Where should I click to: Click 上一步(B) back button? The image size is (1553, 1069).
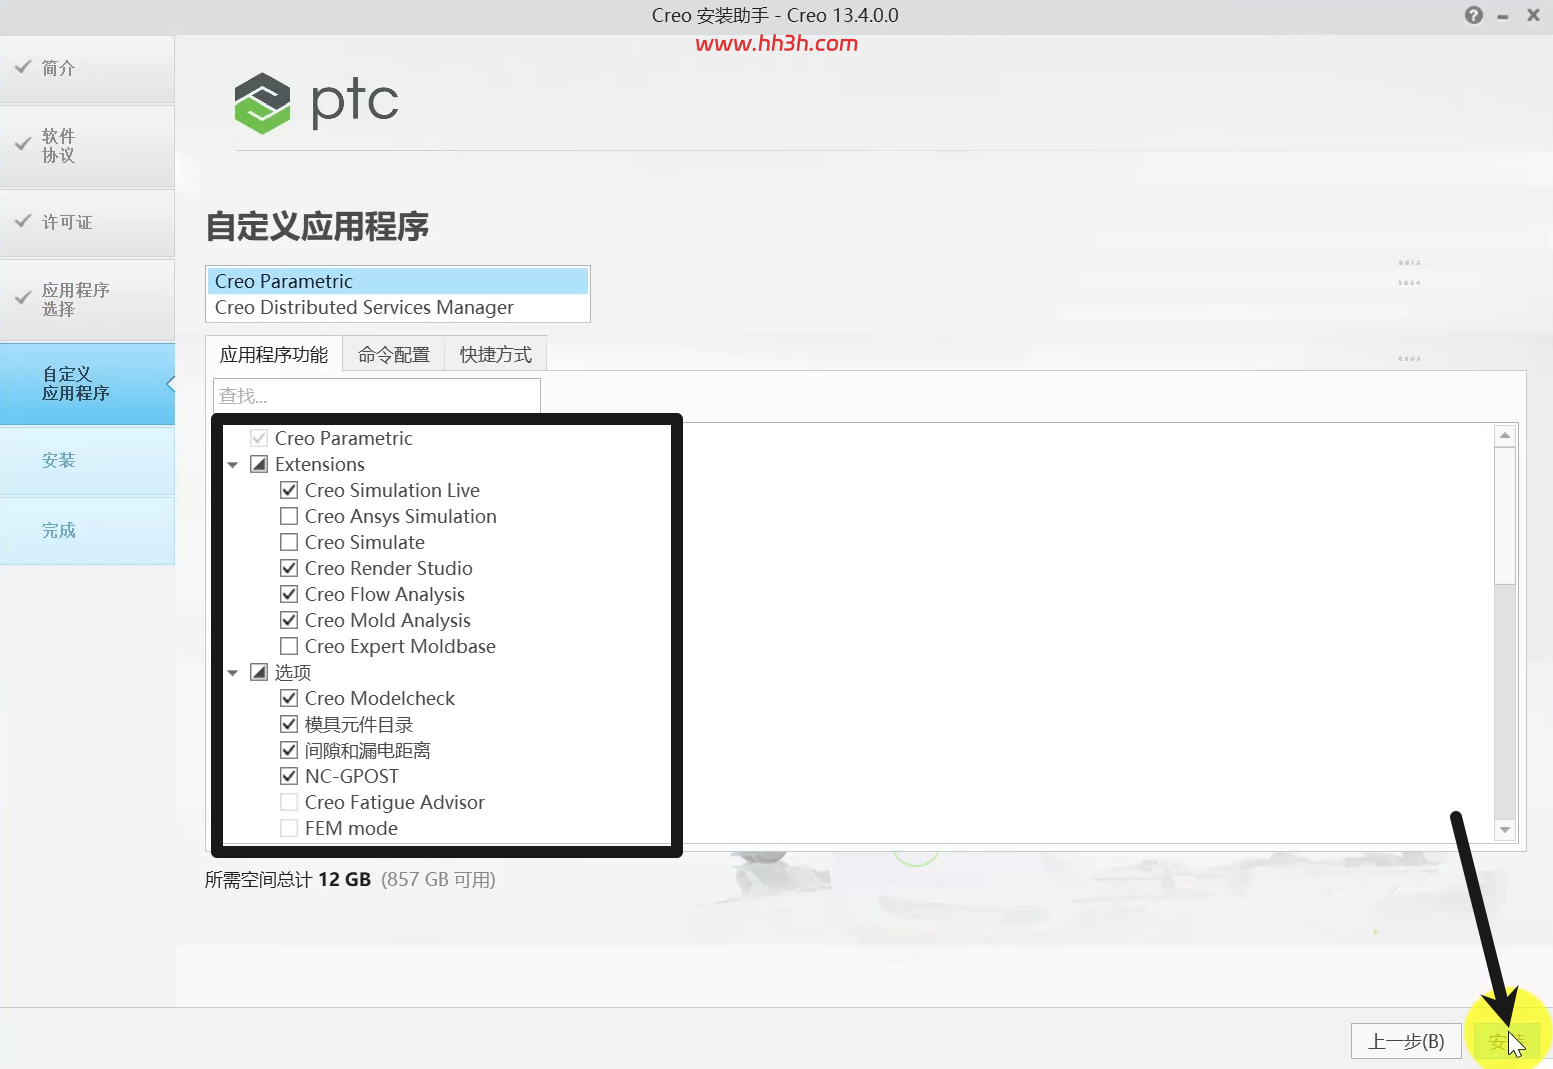tap(1406, 1041)
